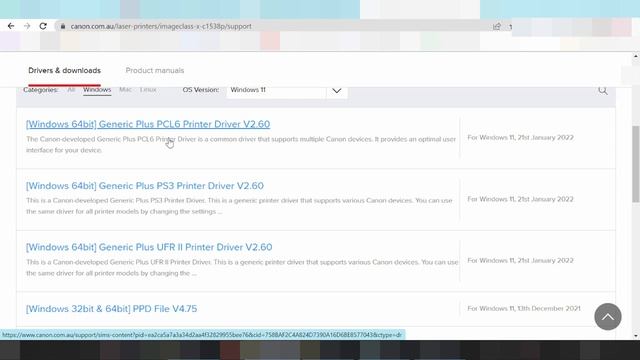
Task: Click the share icon in address bar
Action: pyautogui.click(x=497, y=27)
